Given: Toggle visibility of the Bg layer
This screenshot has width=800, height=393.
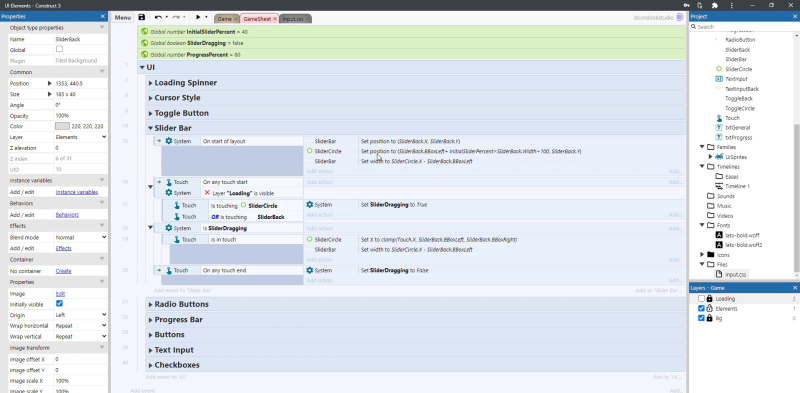Looking at the screenshot, I should (x=701, y=318).
